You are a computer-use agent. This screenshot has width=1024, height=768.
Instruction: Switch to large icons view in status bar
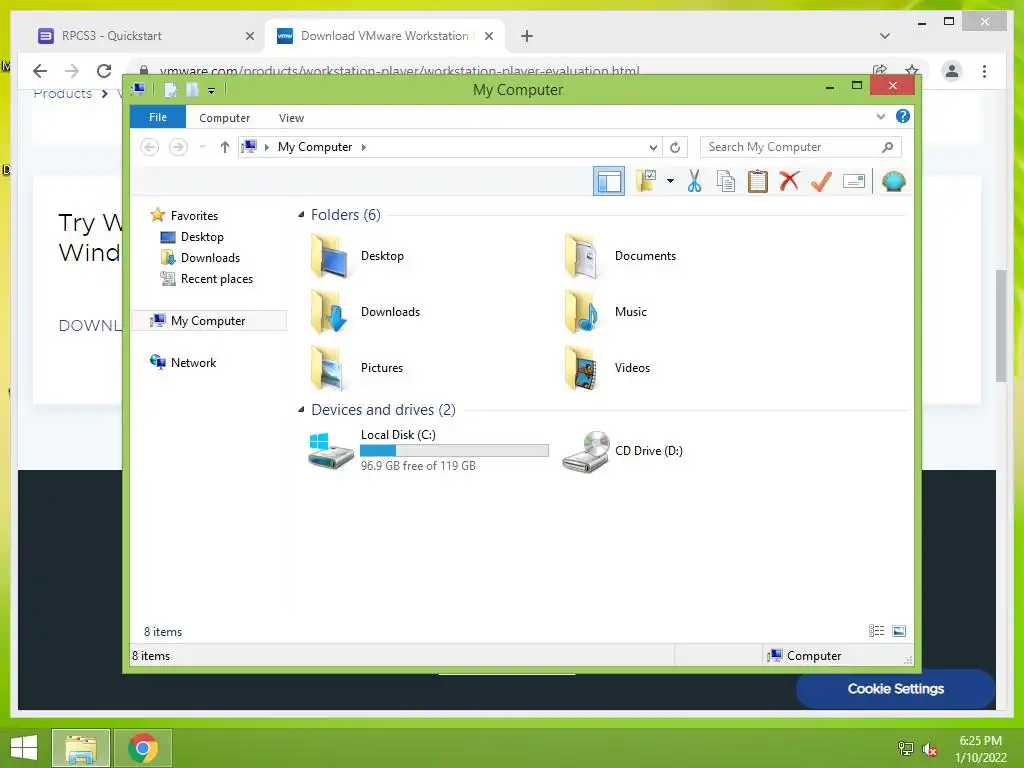point(899,631)
